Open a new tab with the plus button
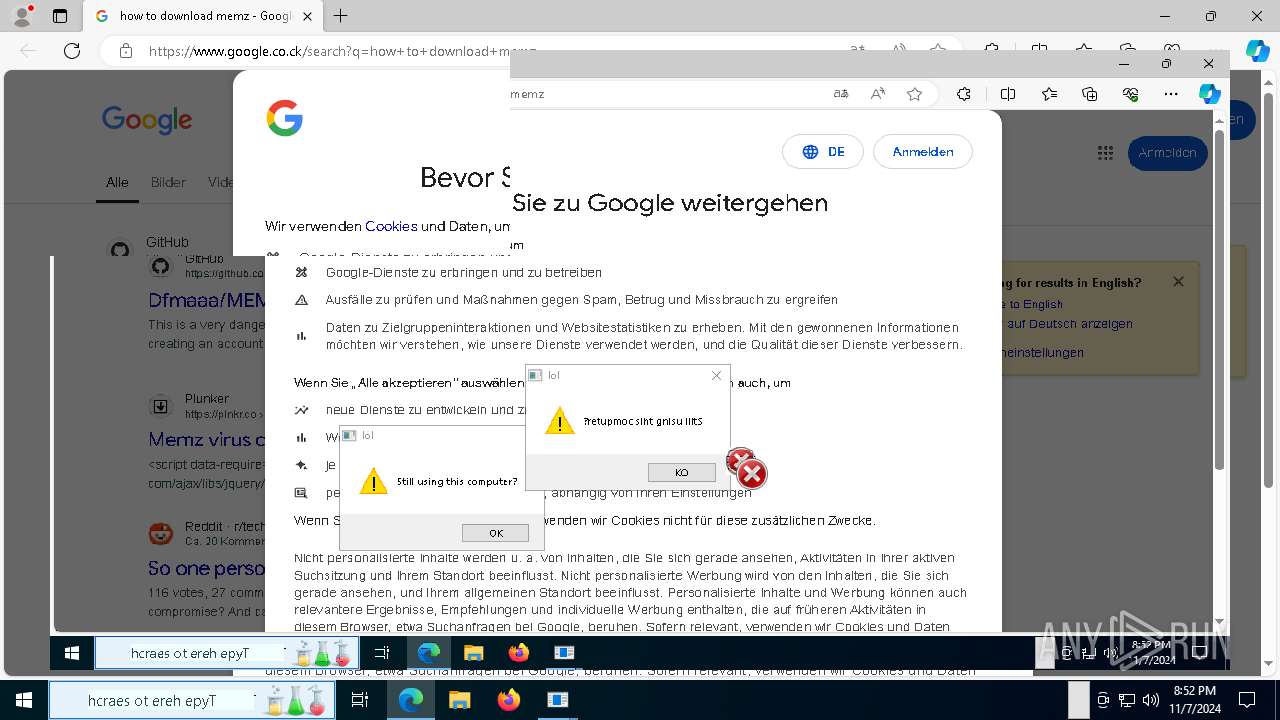The width and height of the screenshot is (1280, 720). 341,16
